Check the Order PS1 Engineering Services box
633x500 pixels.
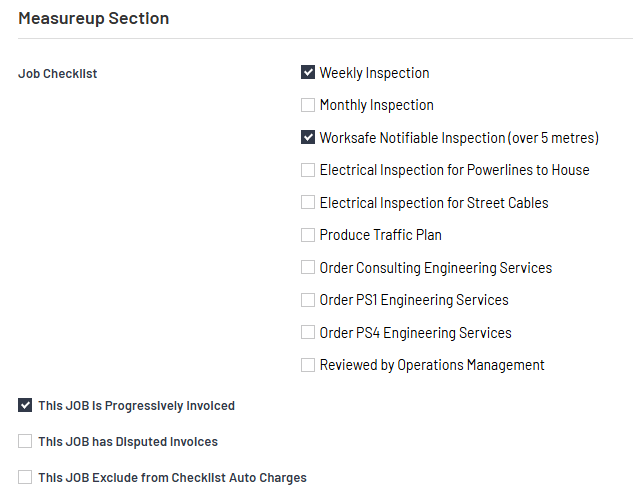pyautogui.click(x=308, y=300)
